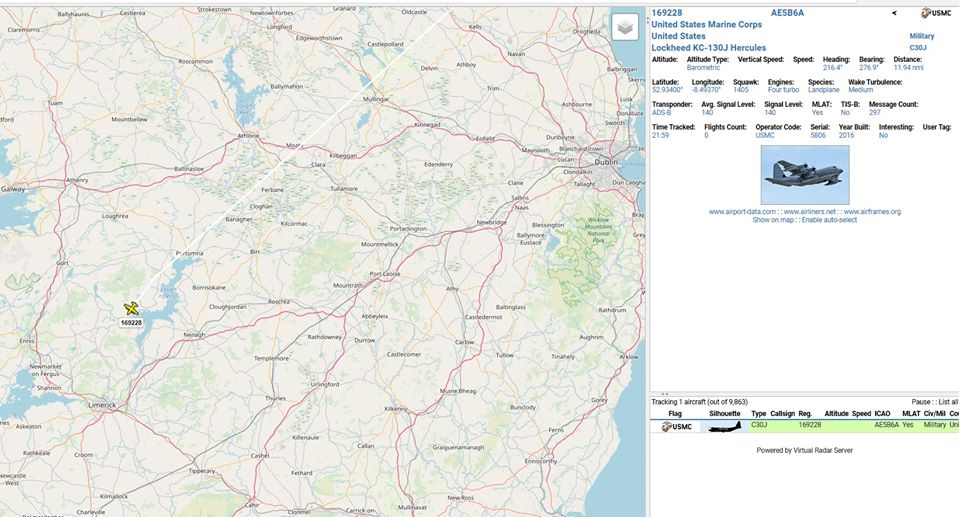Image resolution: width=960 pixels, height=517 pixels.
Task: Click the 297 message count value
Action: tap(874, 113)
